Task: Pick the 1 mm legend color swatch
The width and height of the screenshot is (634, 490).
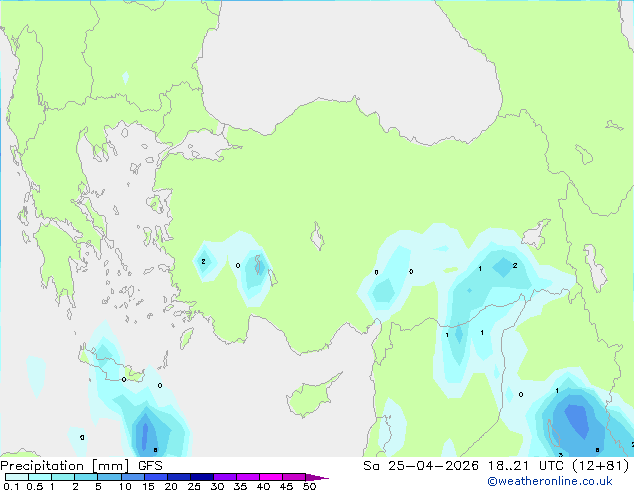Action: click(63, 477)
